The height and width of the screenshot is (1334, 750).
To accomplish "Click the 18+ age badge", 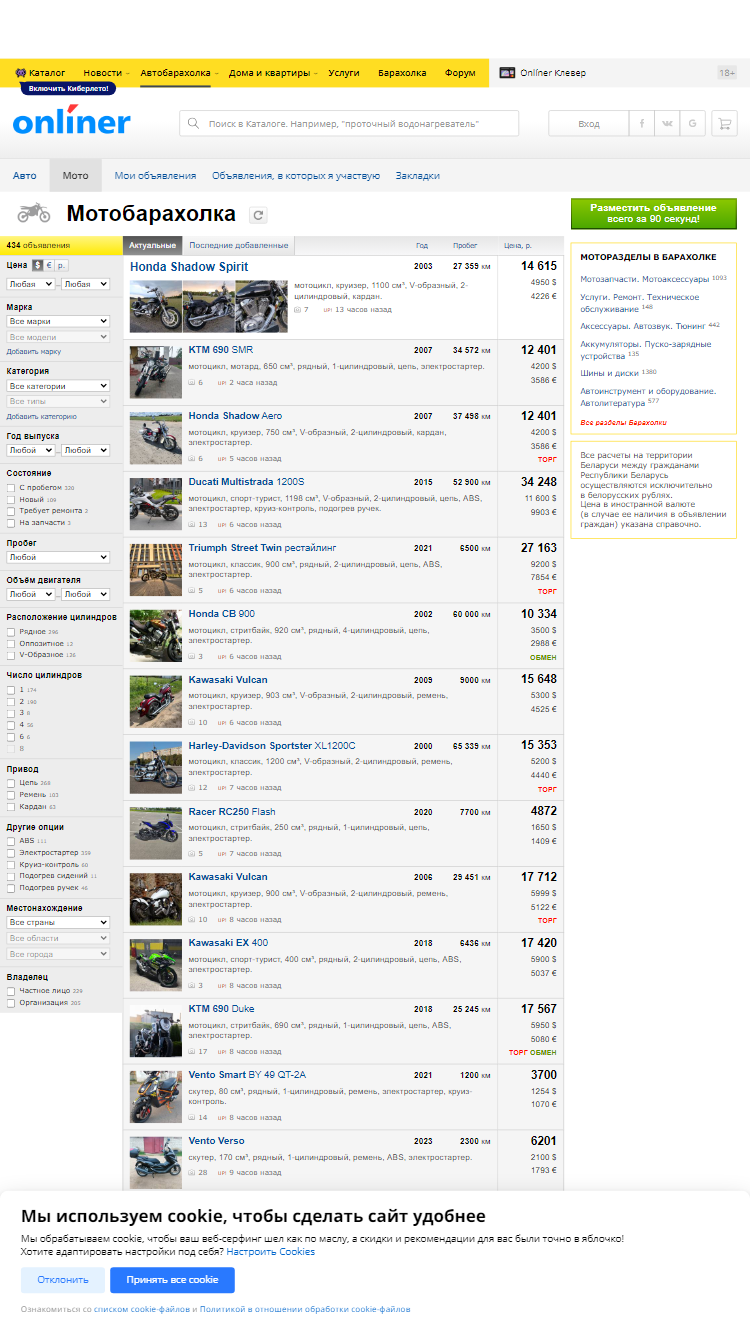I will [x=727, y=73].
